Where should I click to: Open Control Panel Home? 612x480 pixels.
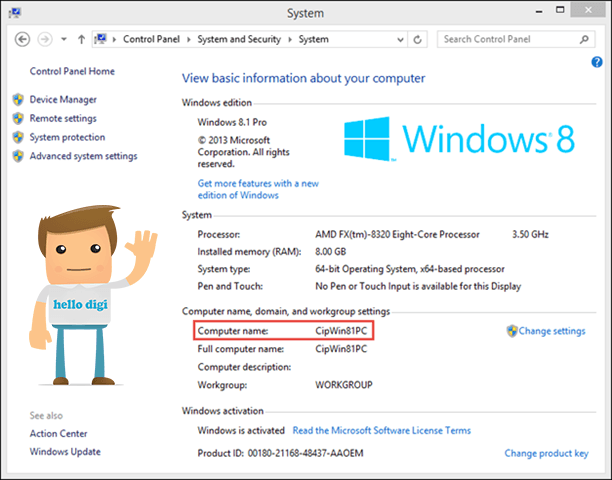72,71
